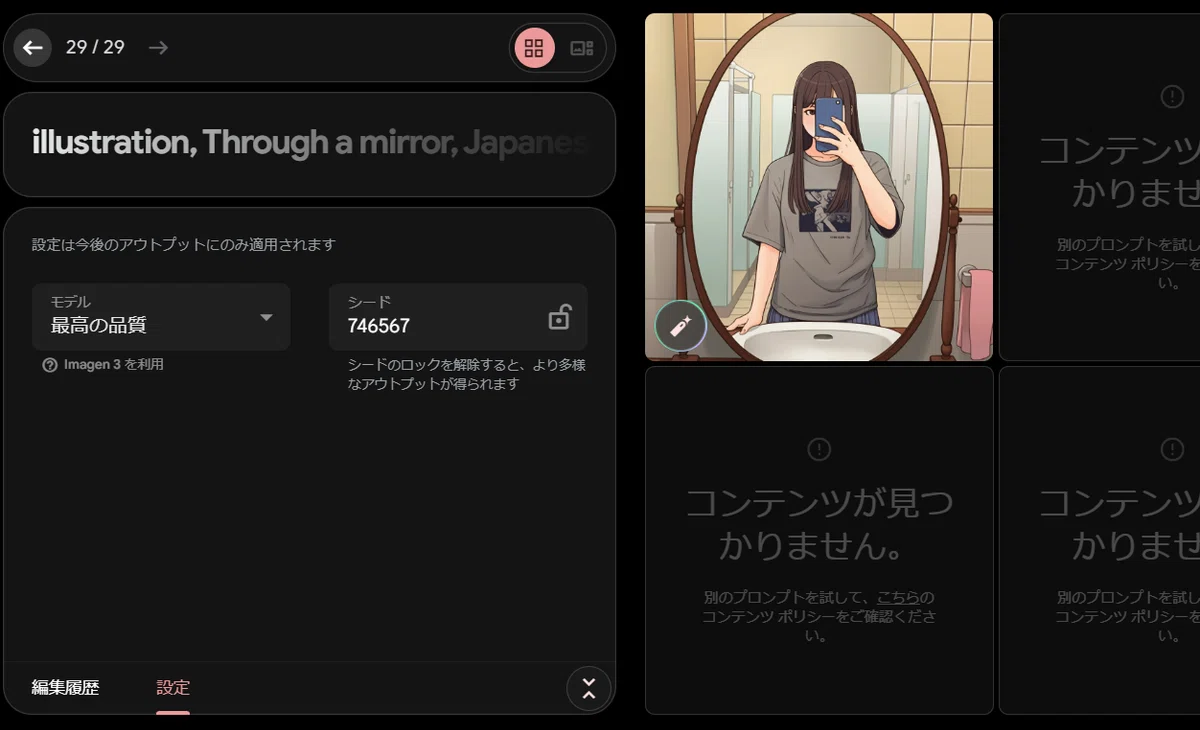Toggle the seed lock icon
Viewport: 1200px width, 730px height.
(560, 317)
